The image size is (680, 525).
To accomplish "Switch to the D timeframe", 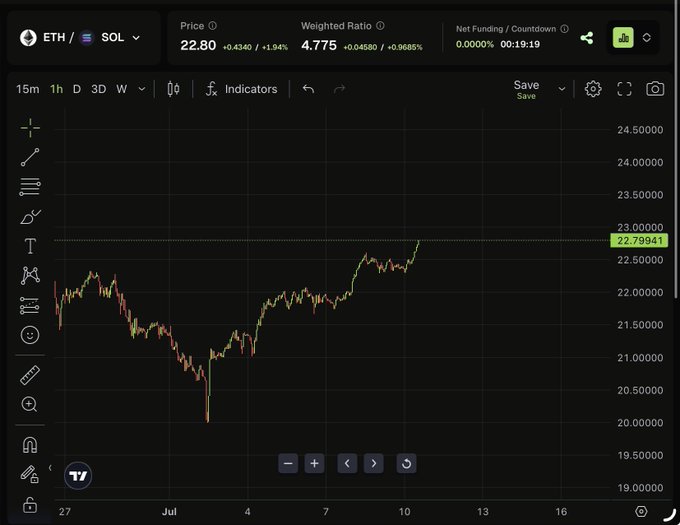I will pos(77,89).
